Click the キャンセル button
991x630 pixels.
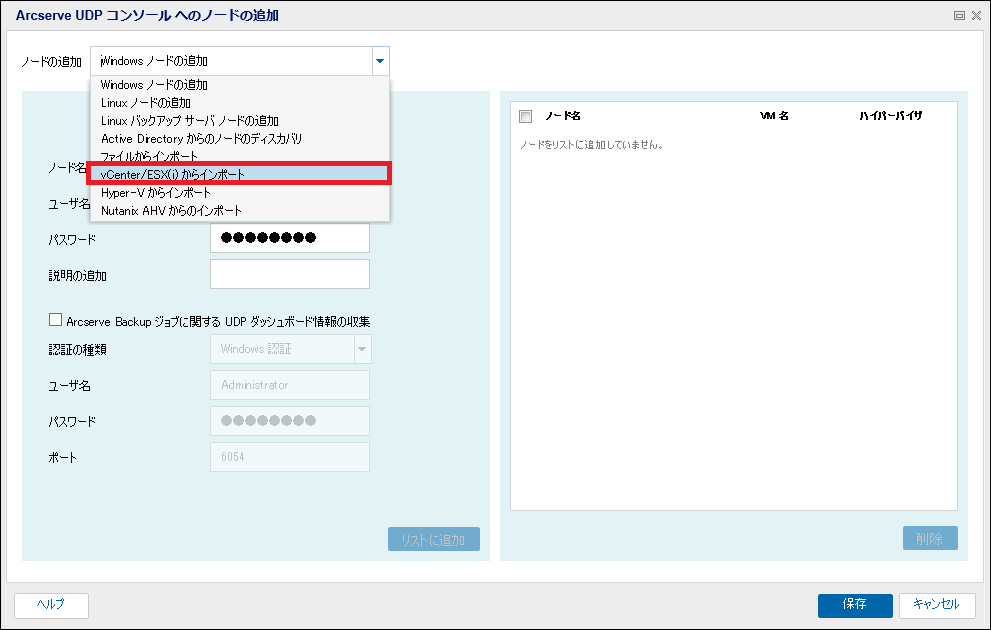936,605
